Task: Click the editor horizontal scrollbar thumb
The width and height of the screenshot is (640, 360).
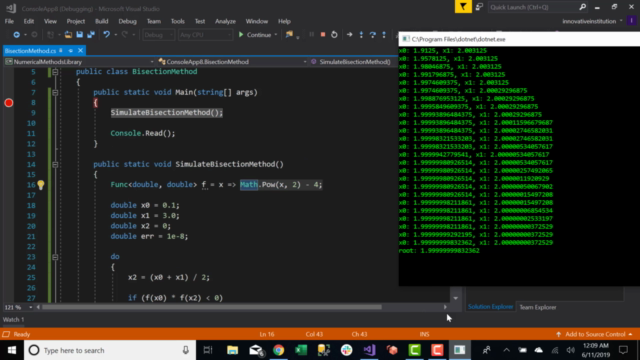Action: coord(212,307)
